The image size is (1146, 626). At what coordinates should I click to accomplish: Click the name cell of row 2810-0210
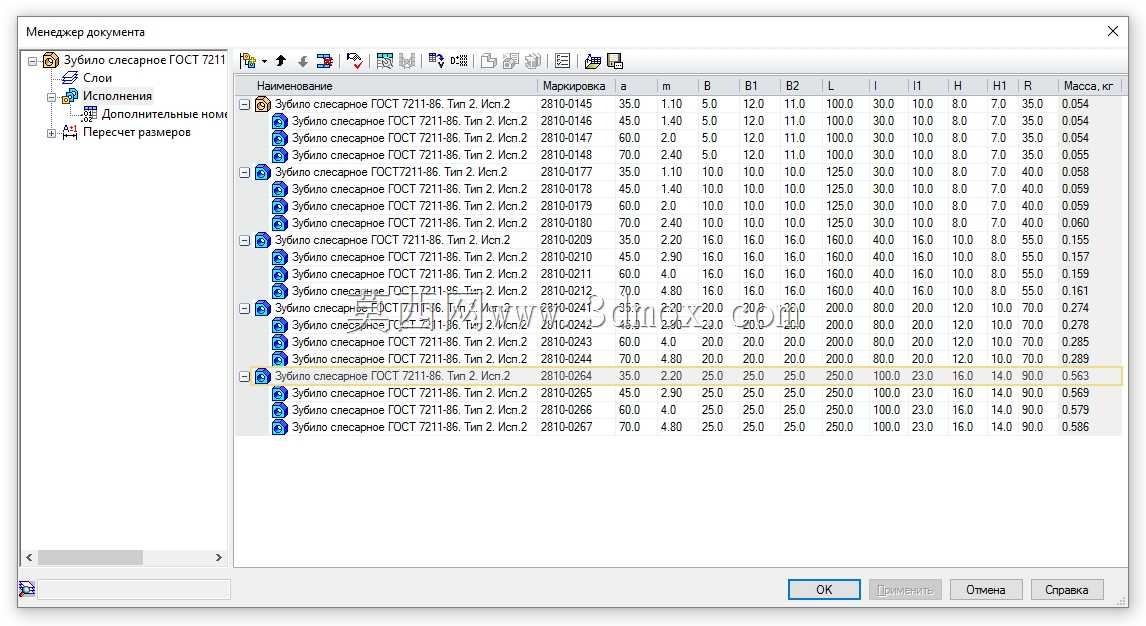[x=409, y=257]
